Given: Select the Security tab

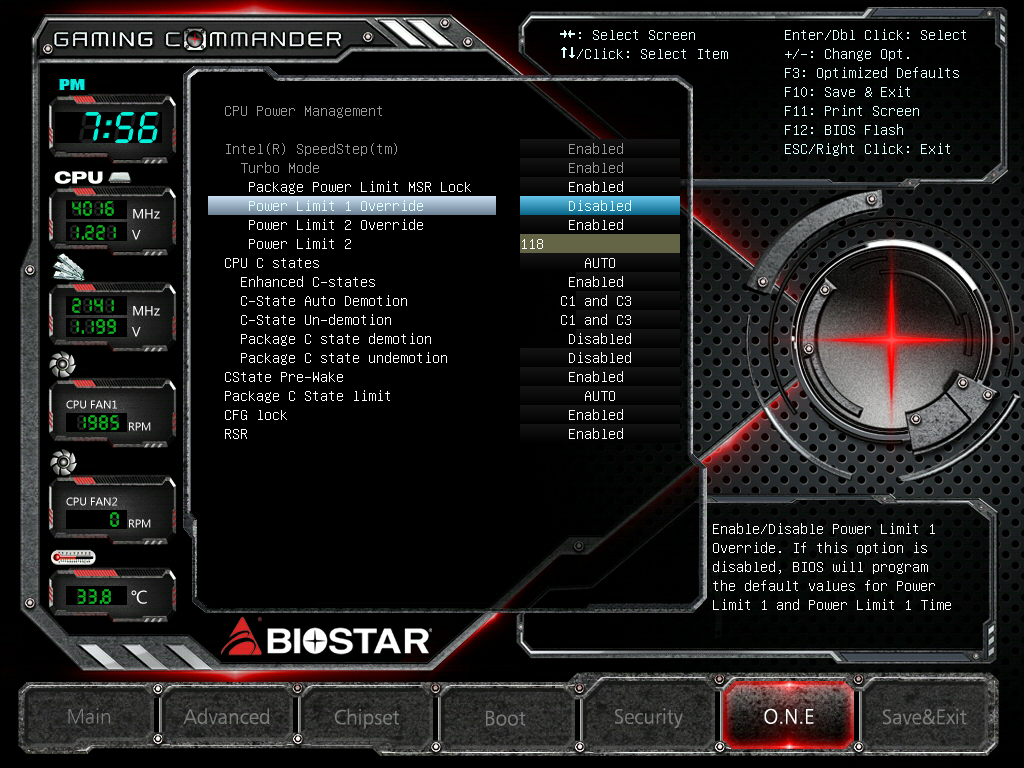Looking at the screenshot, I should tap(648, 716).
